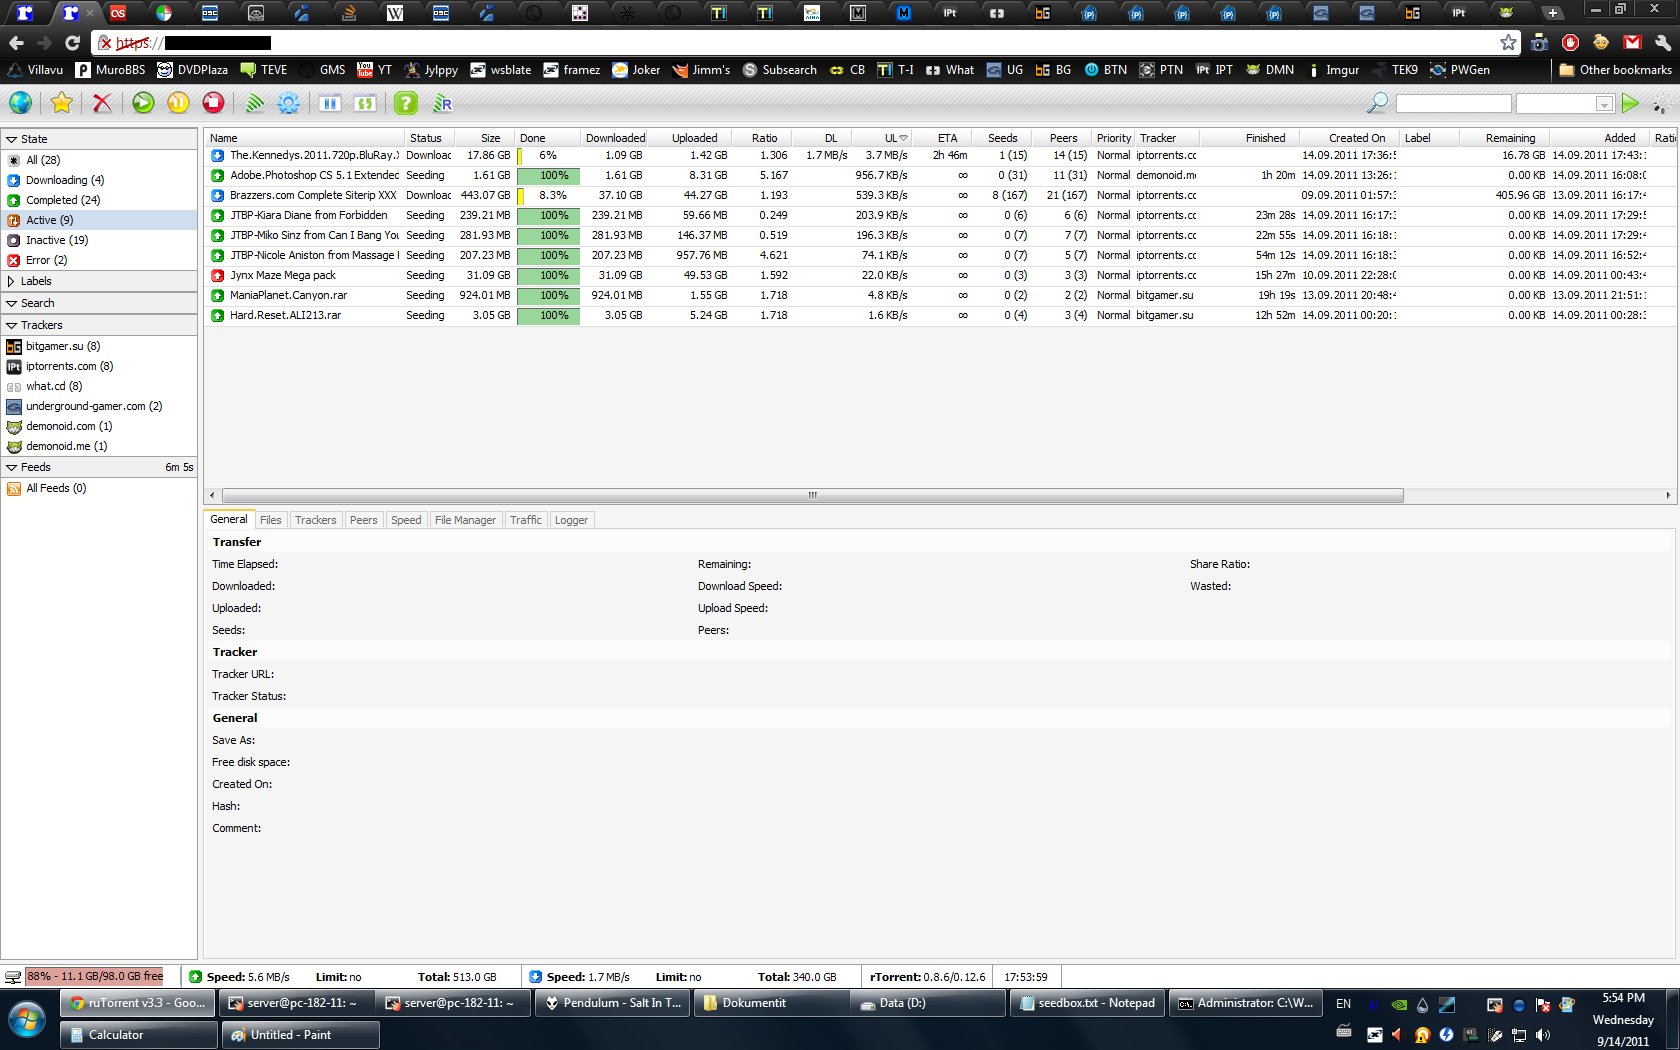
Task: Click the browser reload button
Action: tap(72, 43)
